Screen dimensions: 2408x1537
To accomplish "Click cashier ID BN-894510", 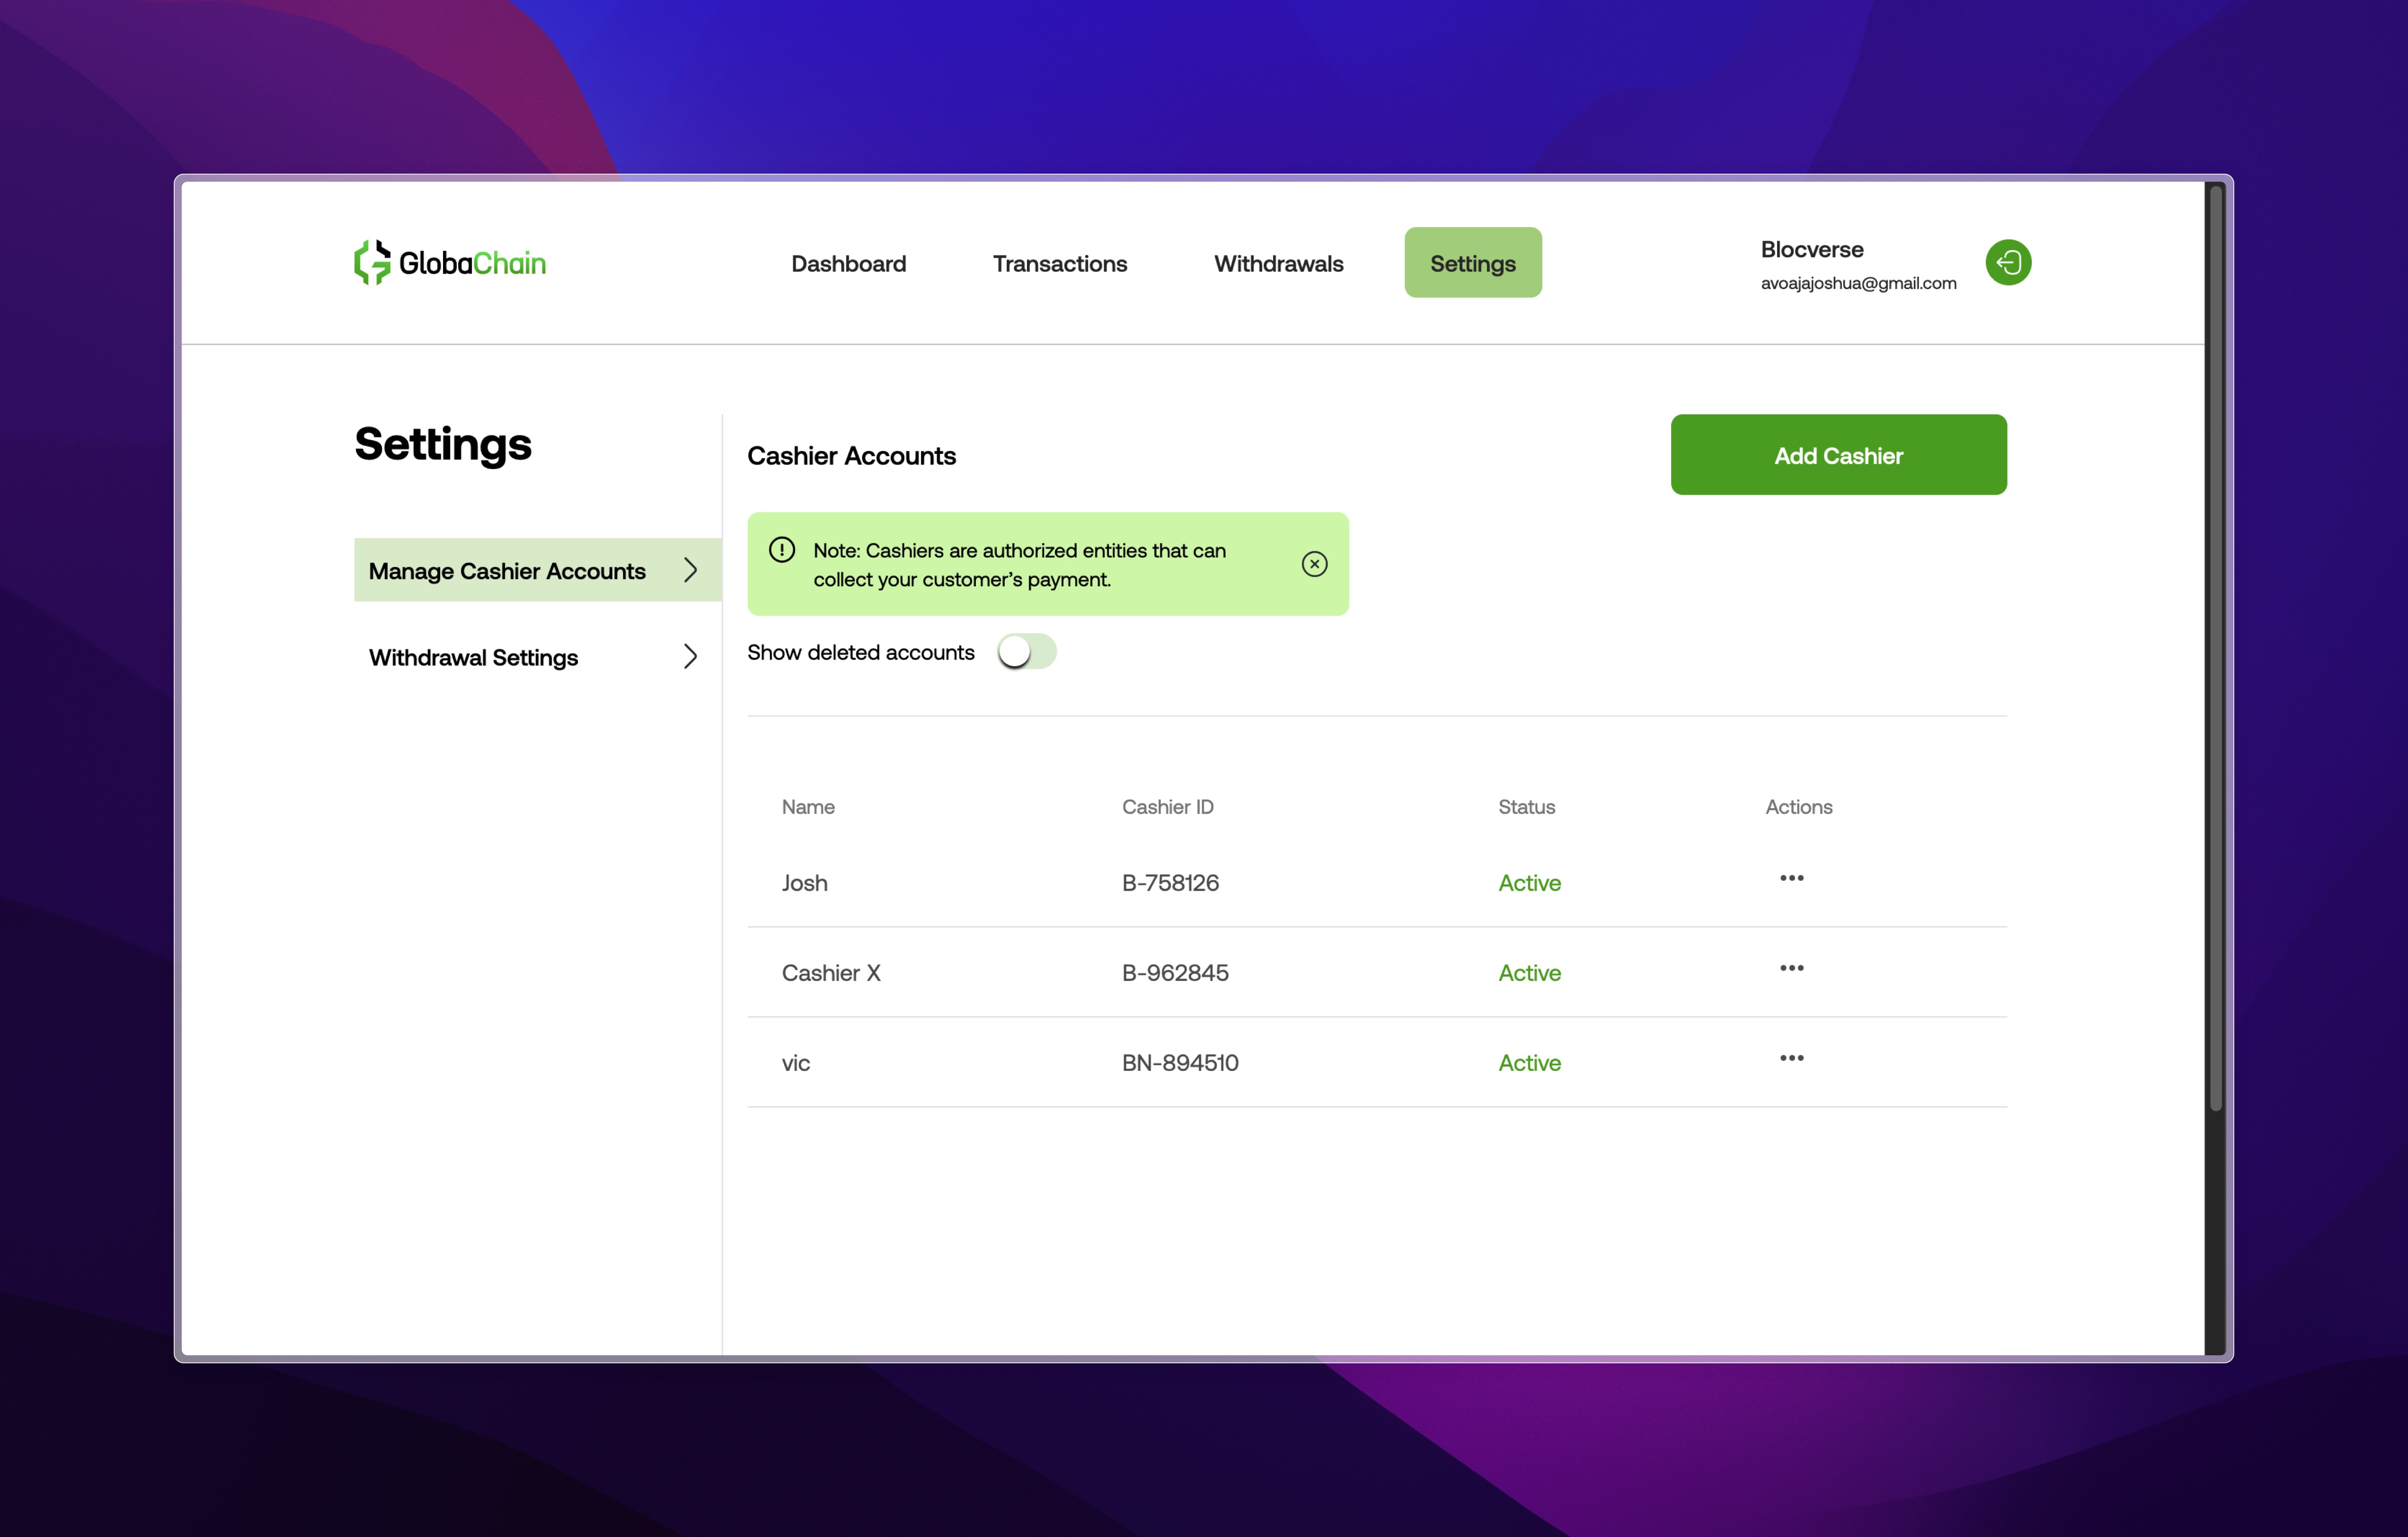I will tap(1180, 1063).
